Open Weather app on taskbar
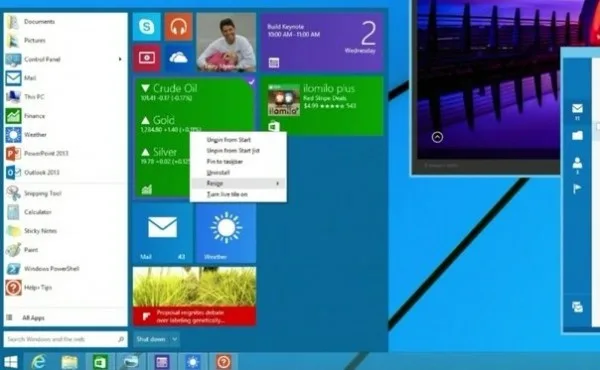This screenshot has height=370, width=600. tap(192, 362)
